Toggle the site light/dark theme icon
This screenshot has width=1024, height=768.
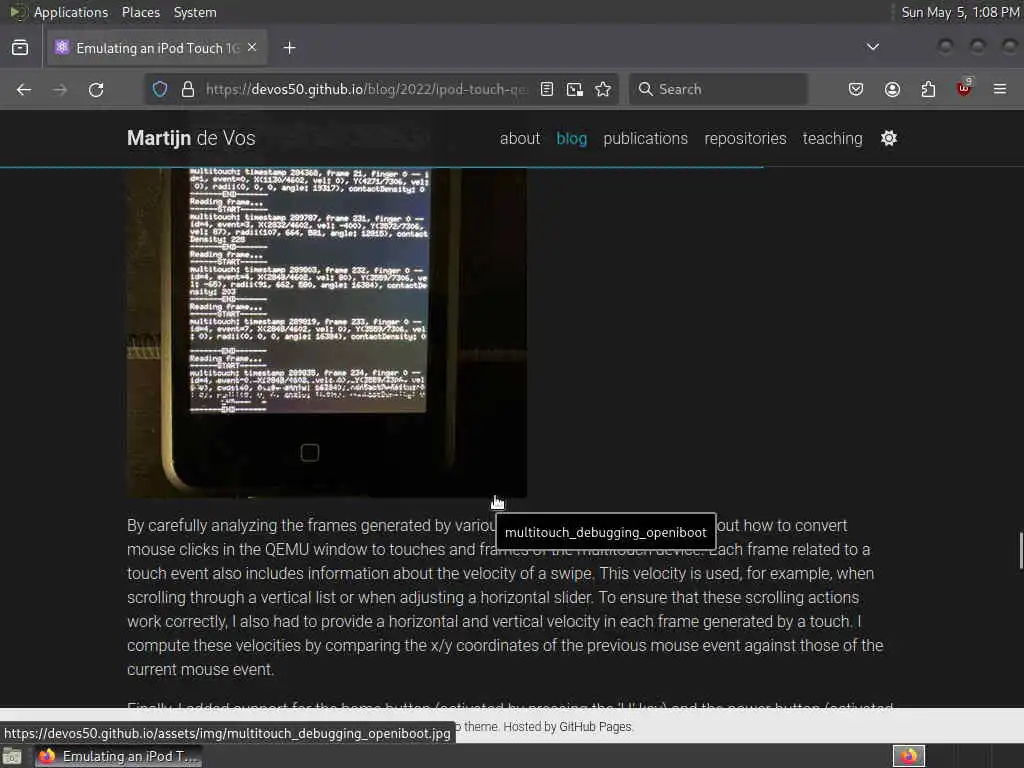[x=889, y=138]
